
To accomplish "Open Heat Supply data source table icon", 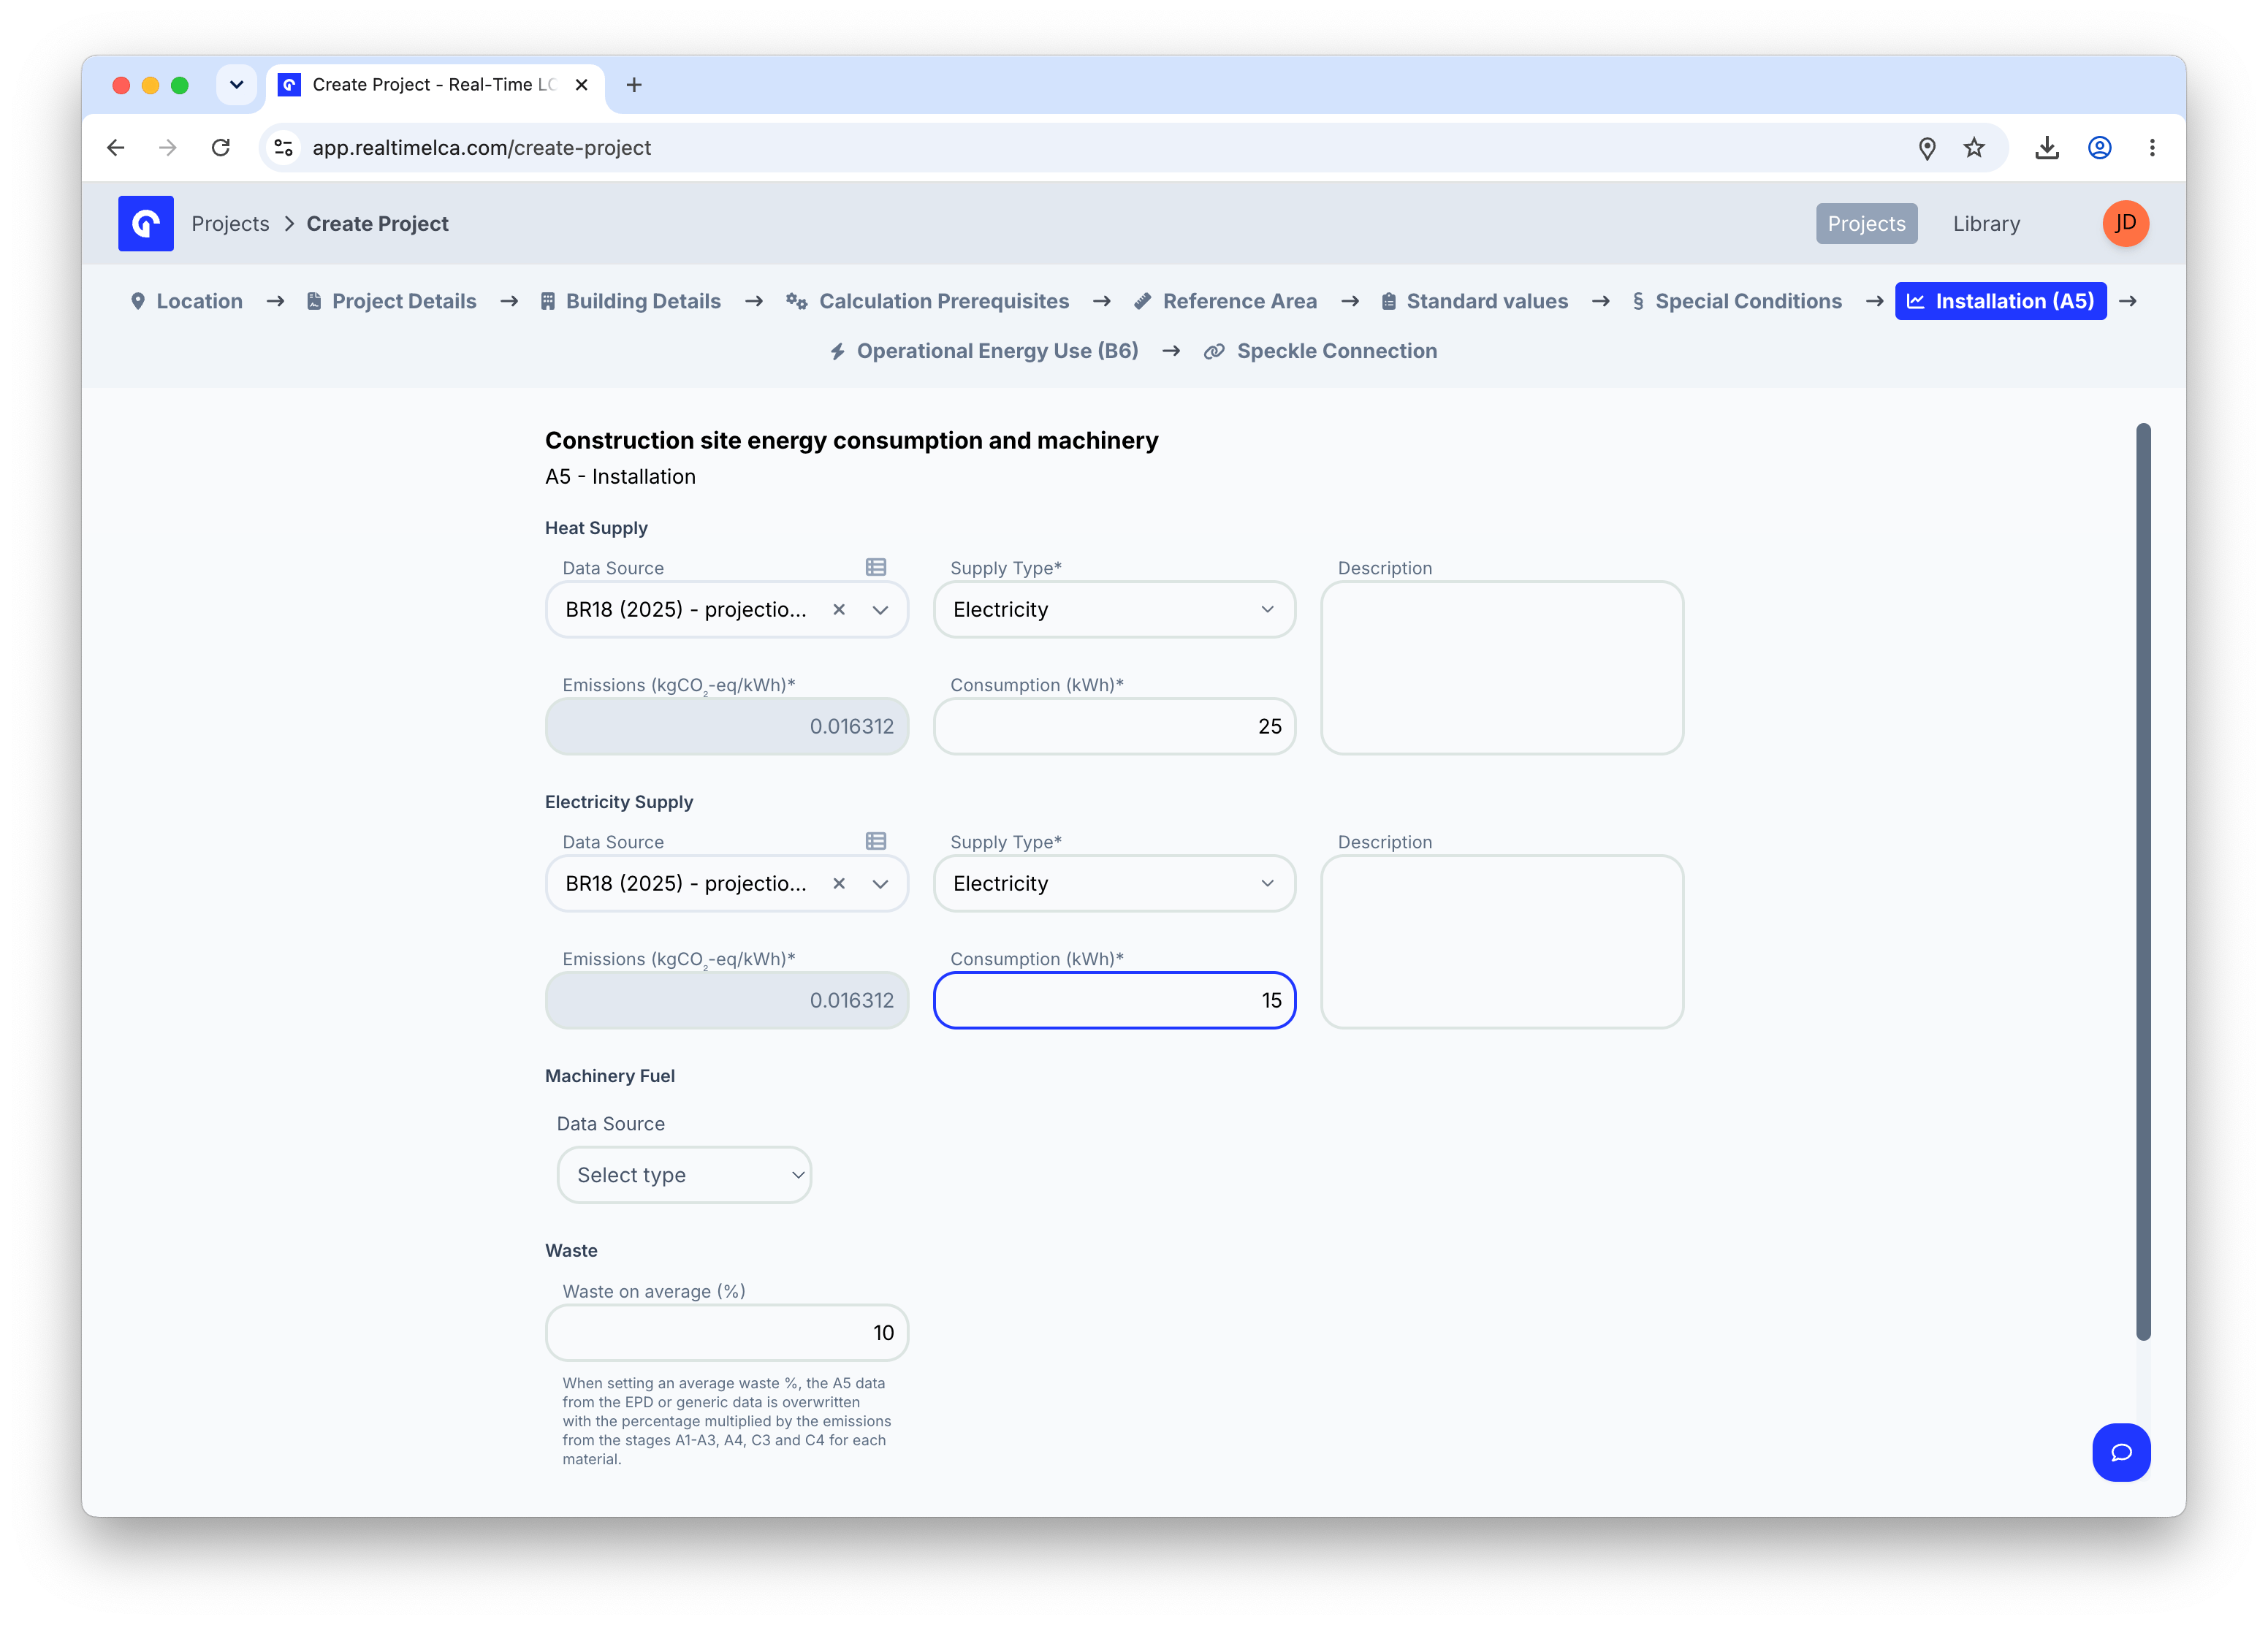I will point(876,567).
